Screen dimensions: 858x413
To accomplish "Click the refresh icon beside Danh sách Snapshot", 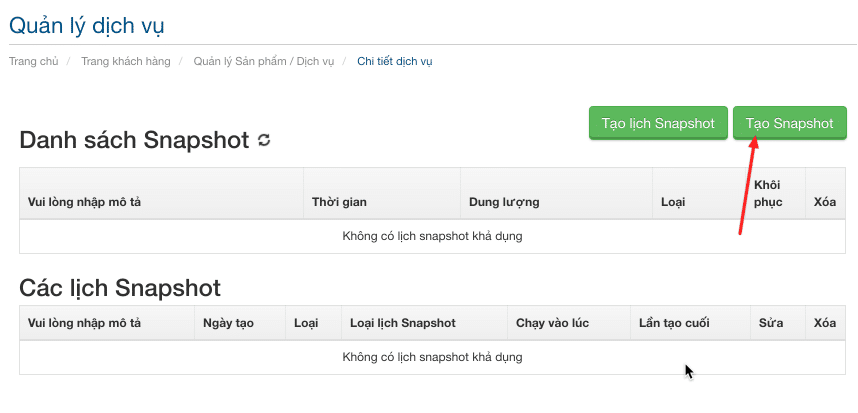I will coord(264,140).
